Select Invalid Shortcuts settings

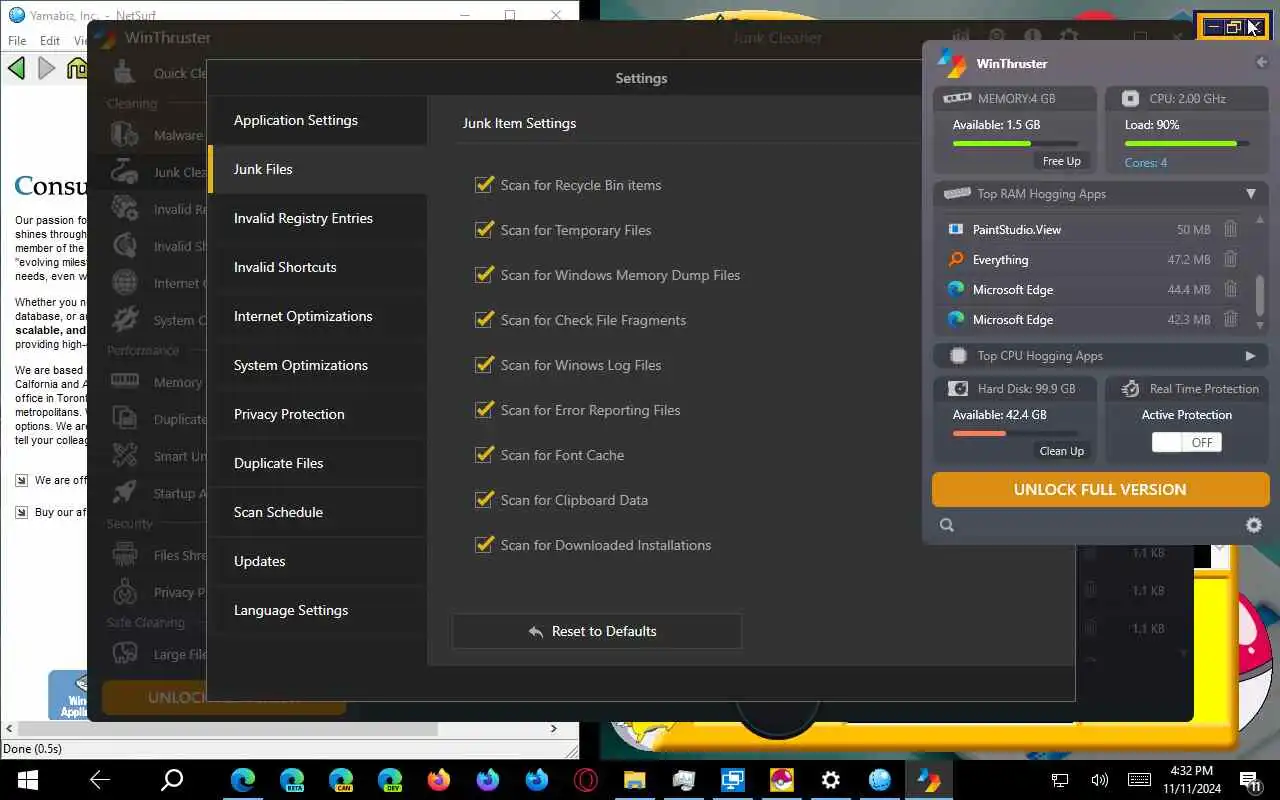point(317,267)
